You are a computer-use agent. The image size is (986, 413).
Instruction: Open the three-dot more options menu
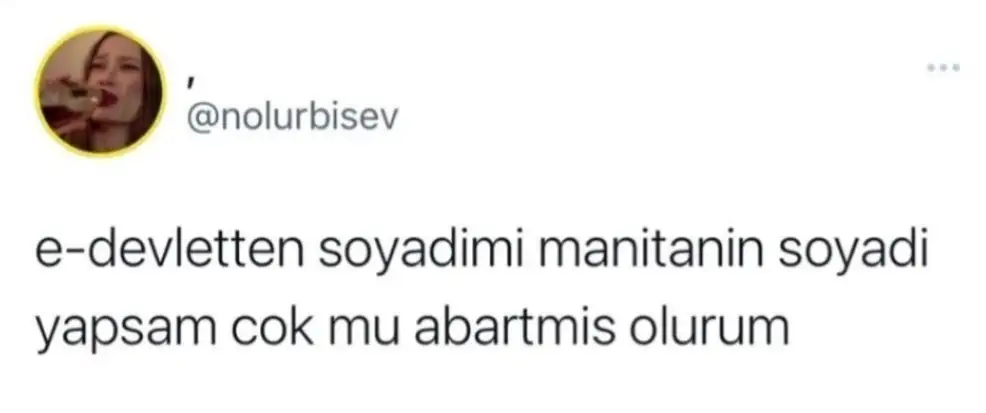(944, 67)
